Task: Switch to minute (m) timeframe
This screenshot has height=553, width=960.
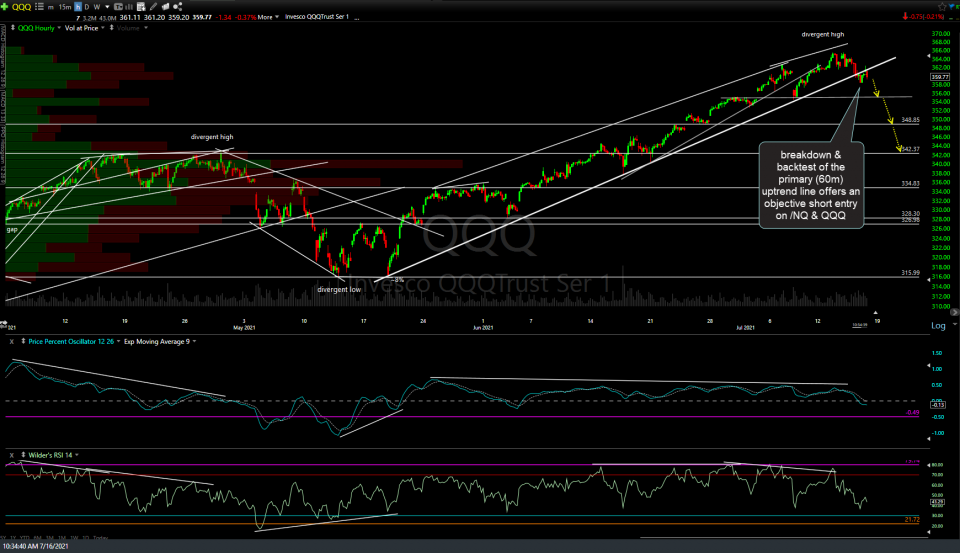Action: [51, 7]
